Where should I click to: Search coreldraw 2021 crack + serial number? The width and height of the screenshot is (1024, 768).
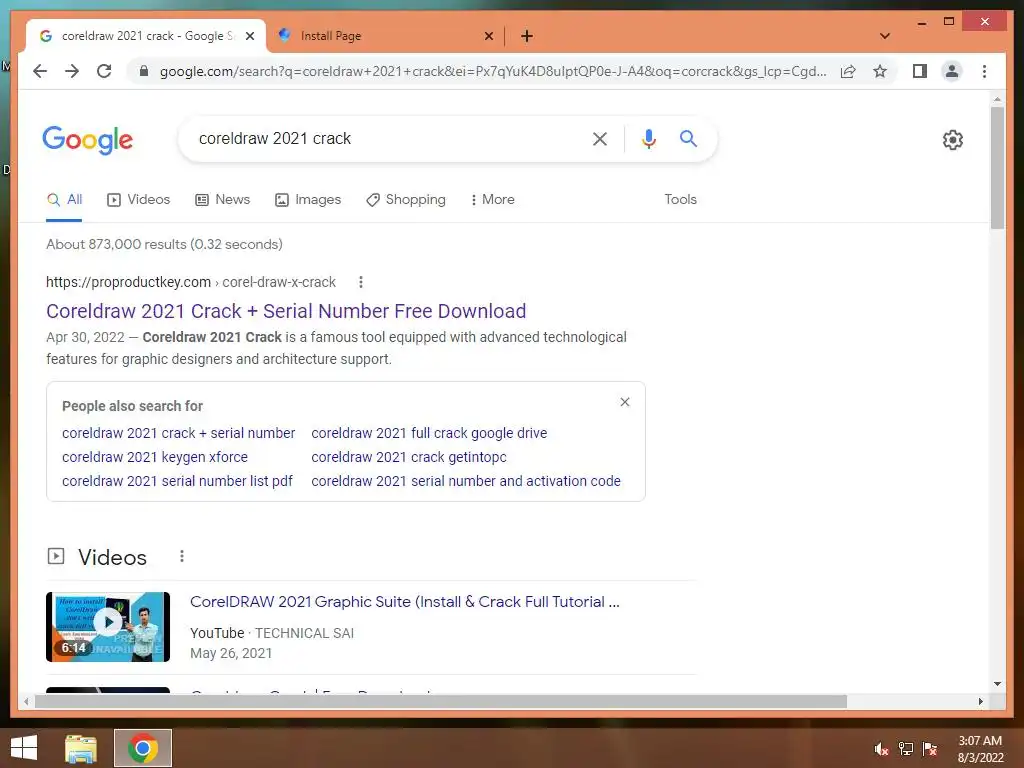coord(178,433)
